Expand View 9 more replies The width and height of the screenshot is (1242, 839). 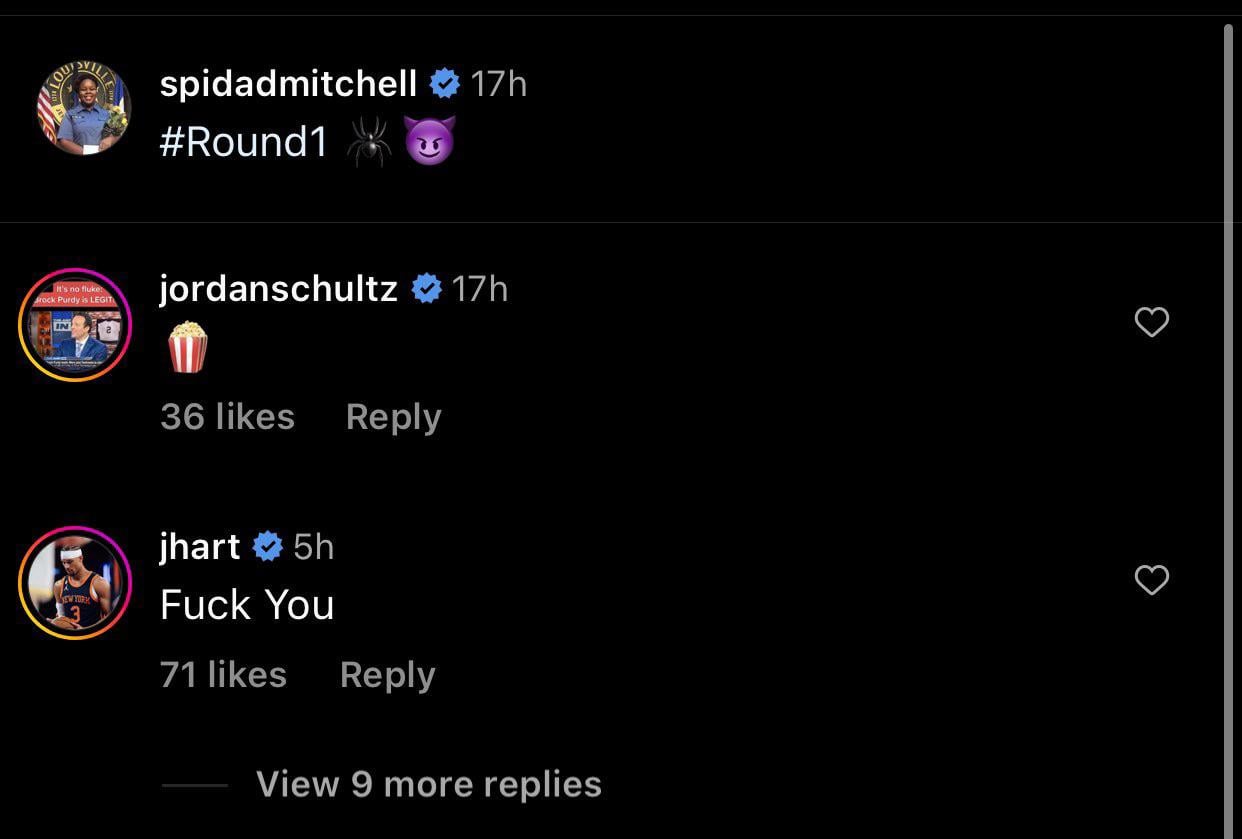coord(428,784)
